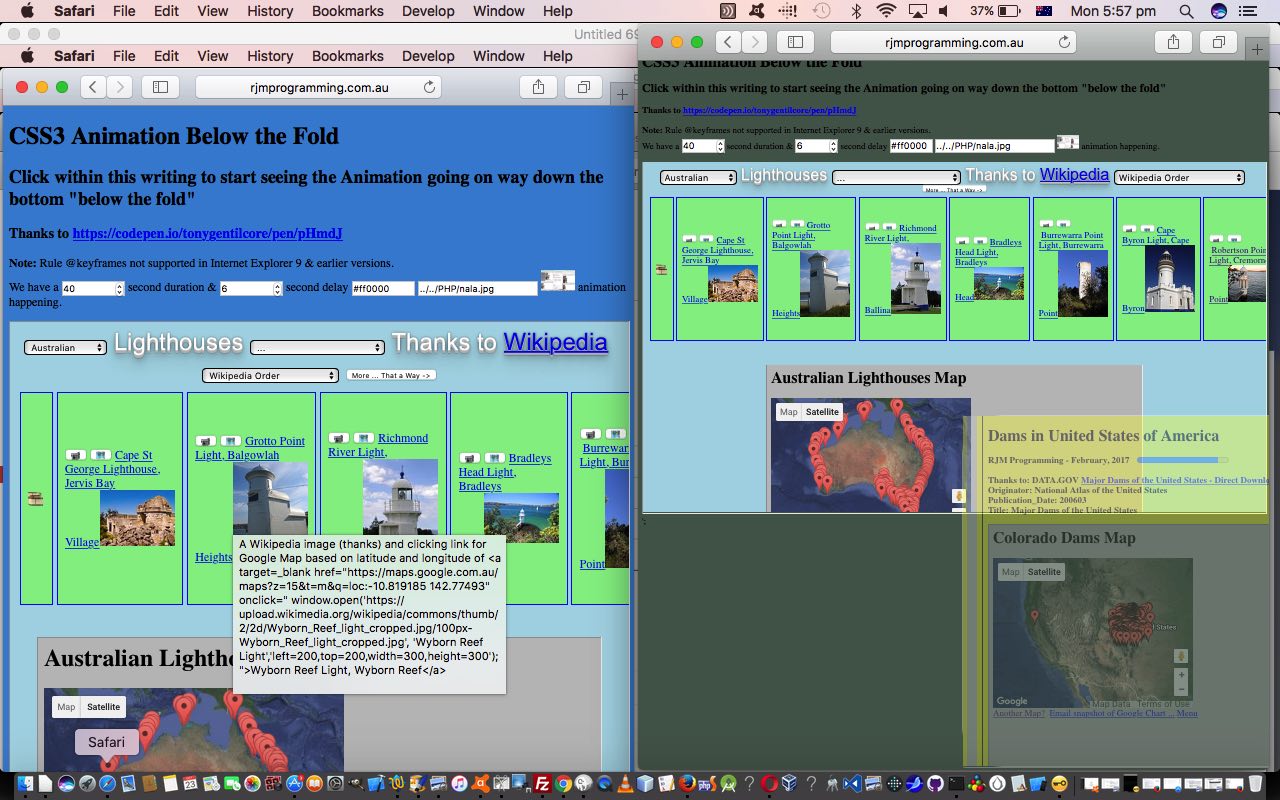This screenshot has width=1280, height=800.
Task: Open the '...' lighthouse dropdown in the left window
Action: [x=317, y=348]
